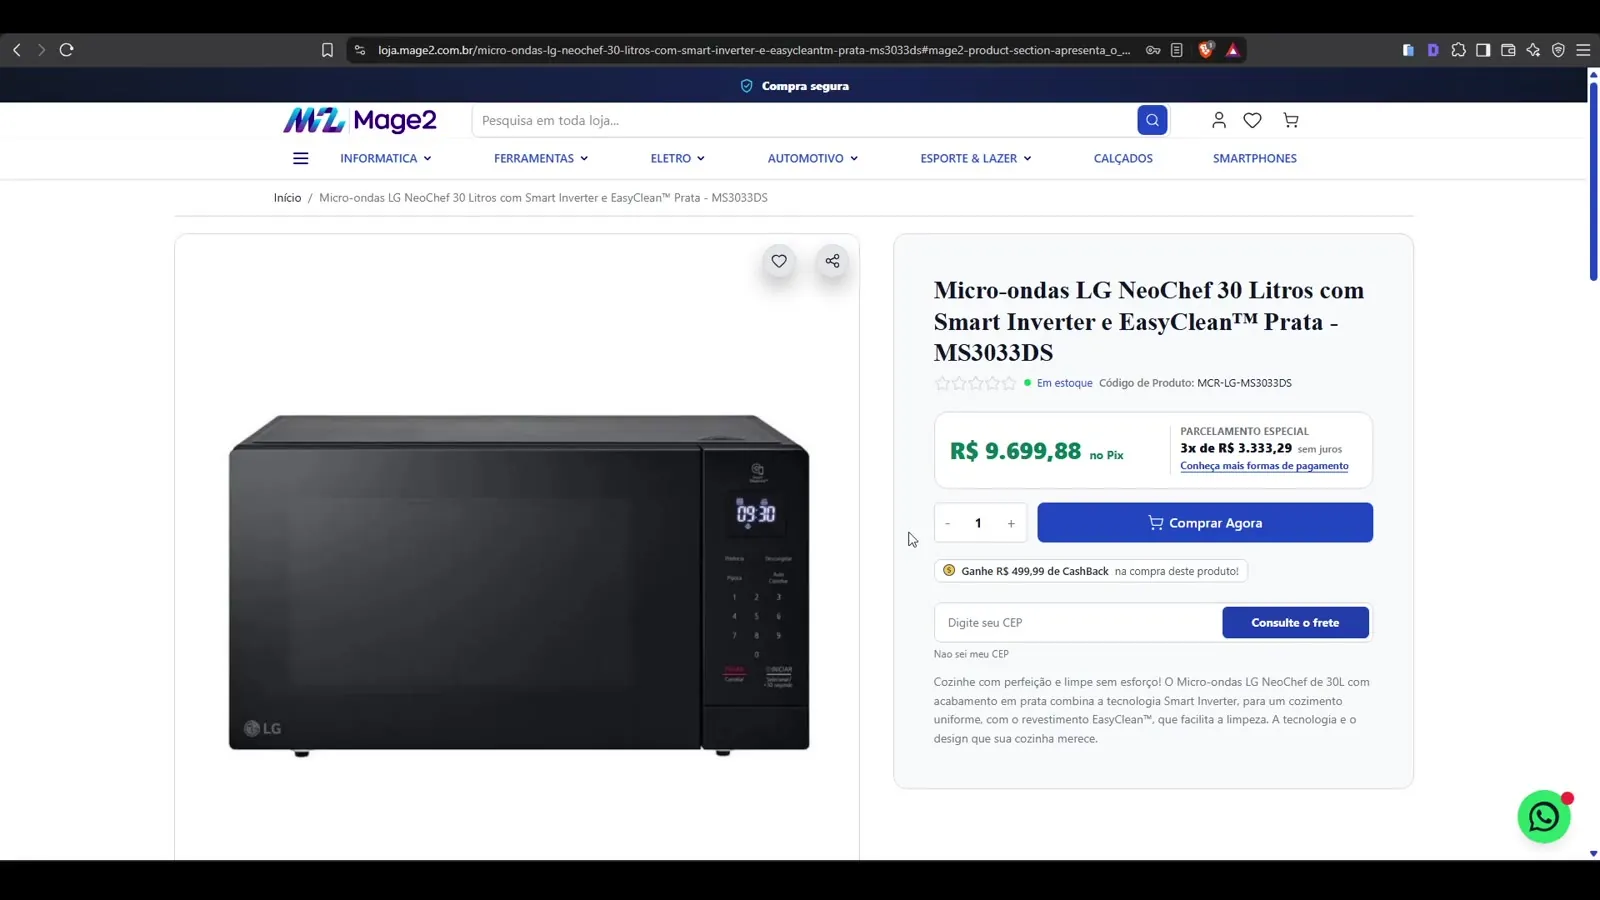Focus the Digite seu CEP field
1600x900 pixels.
click(x=1078, y=622)
